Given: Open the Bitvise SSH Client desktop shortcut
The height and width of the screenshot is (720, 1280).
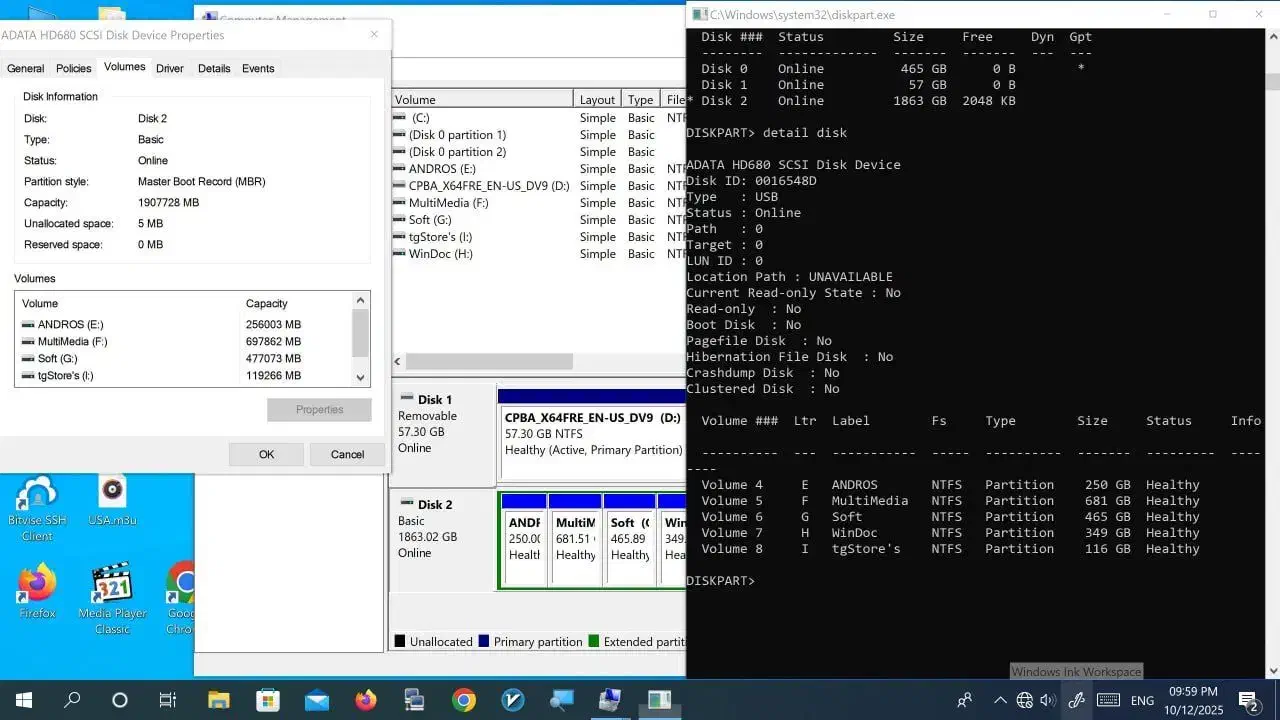Looking at the screenshot, I should coord(37,497).
